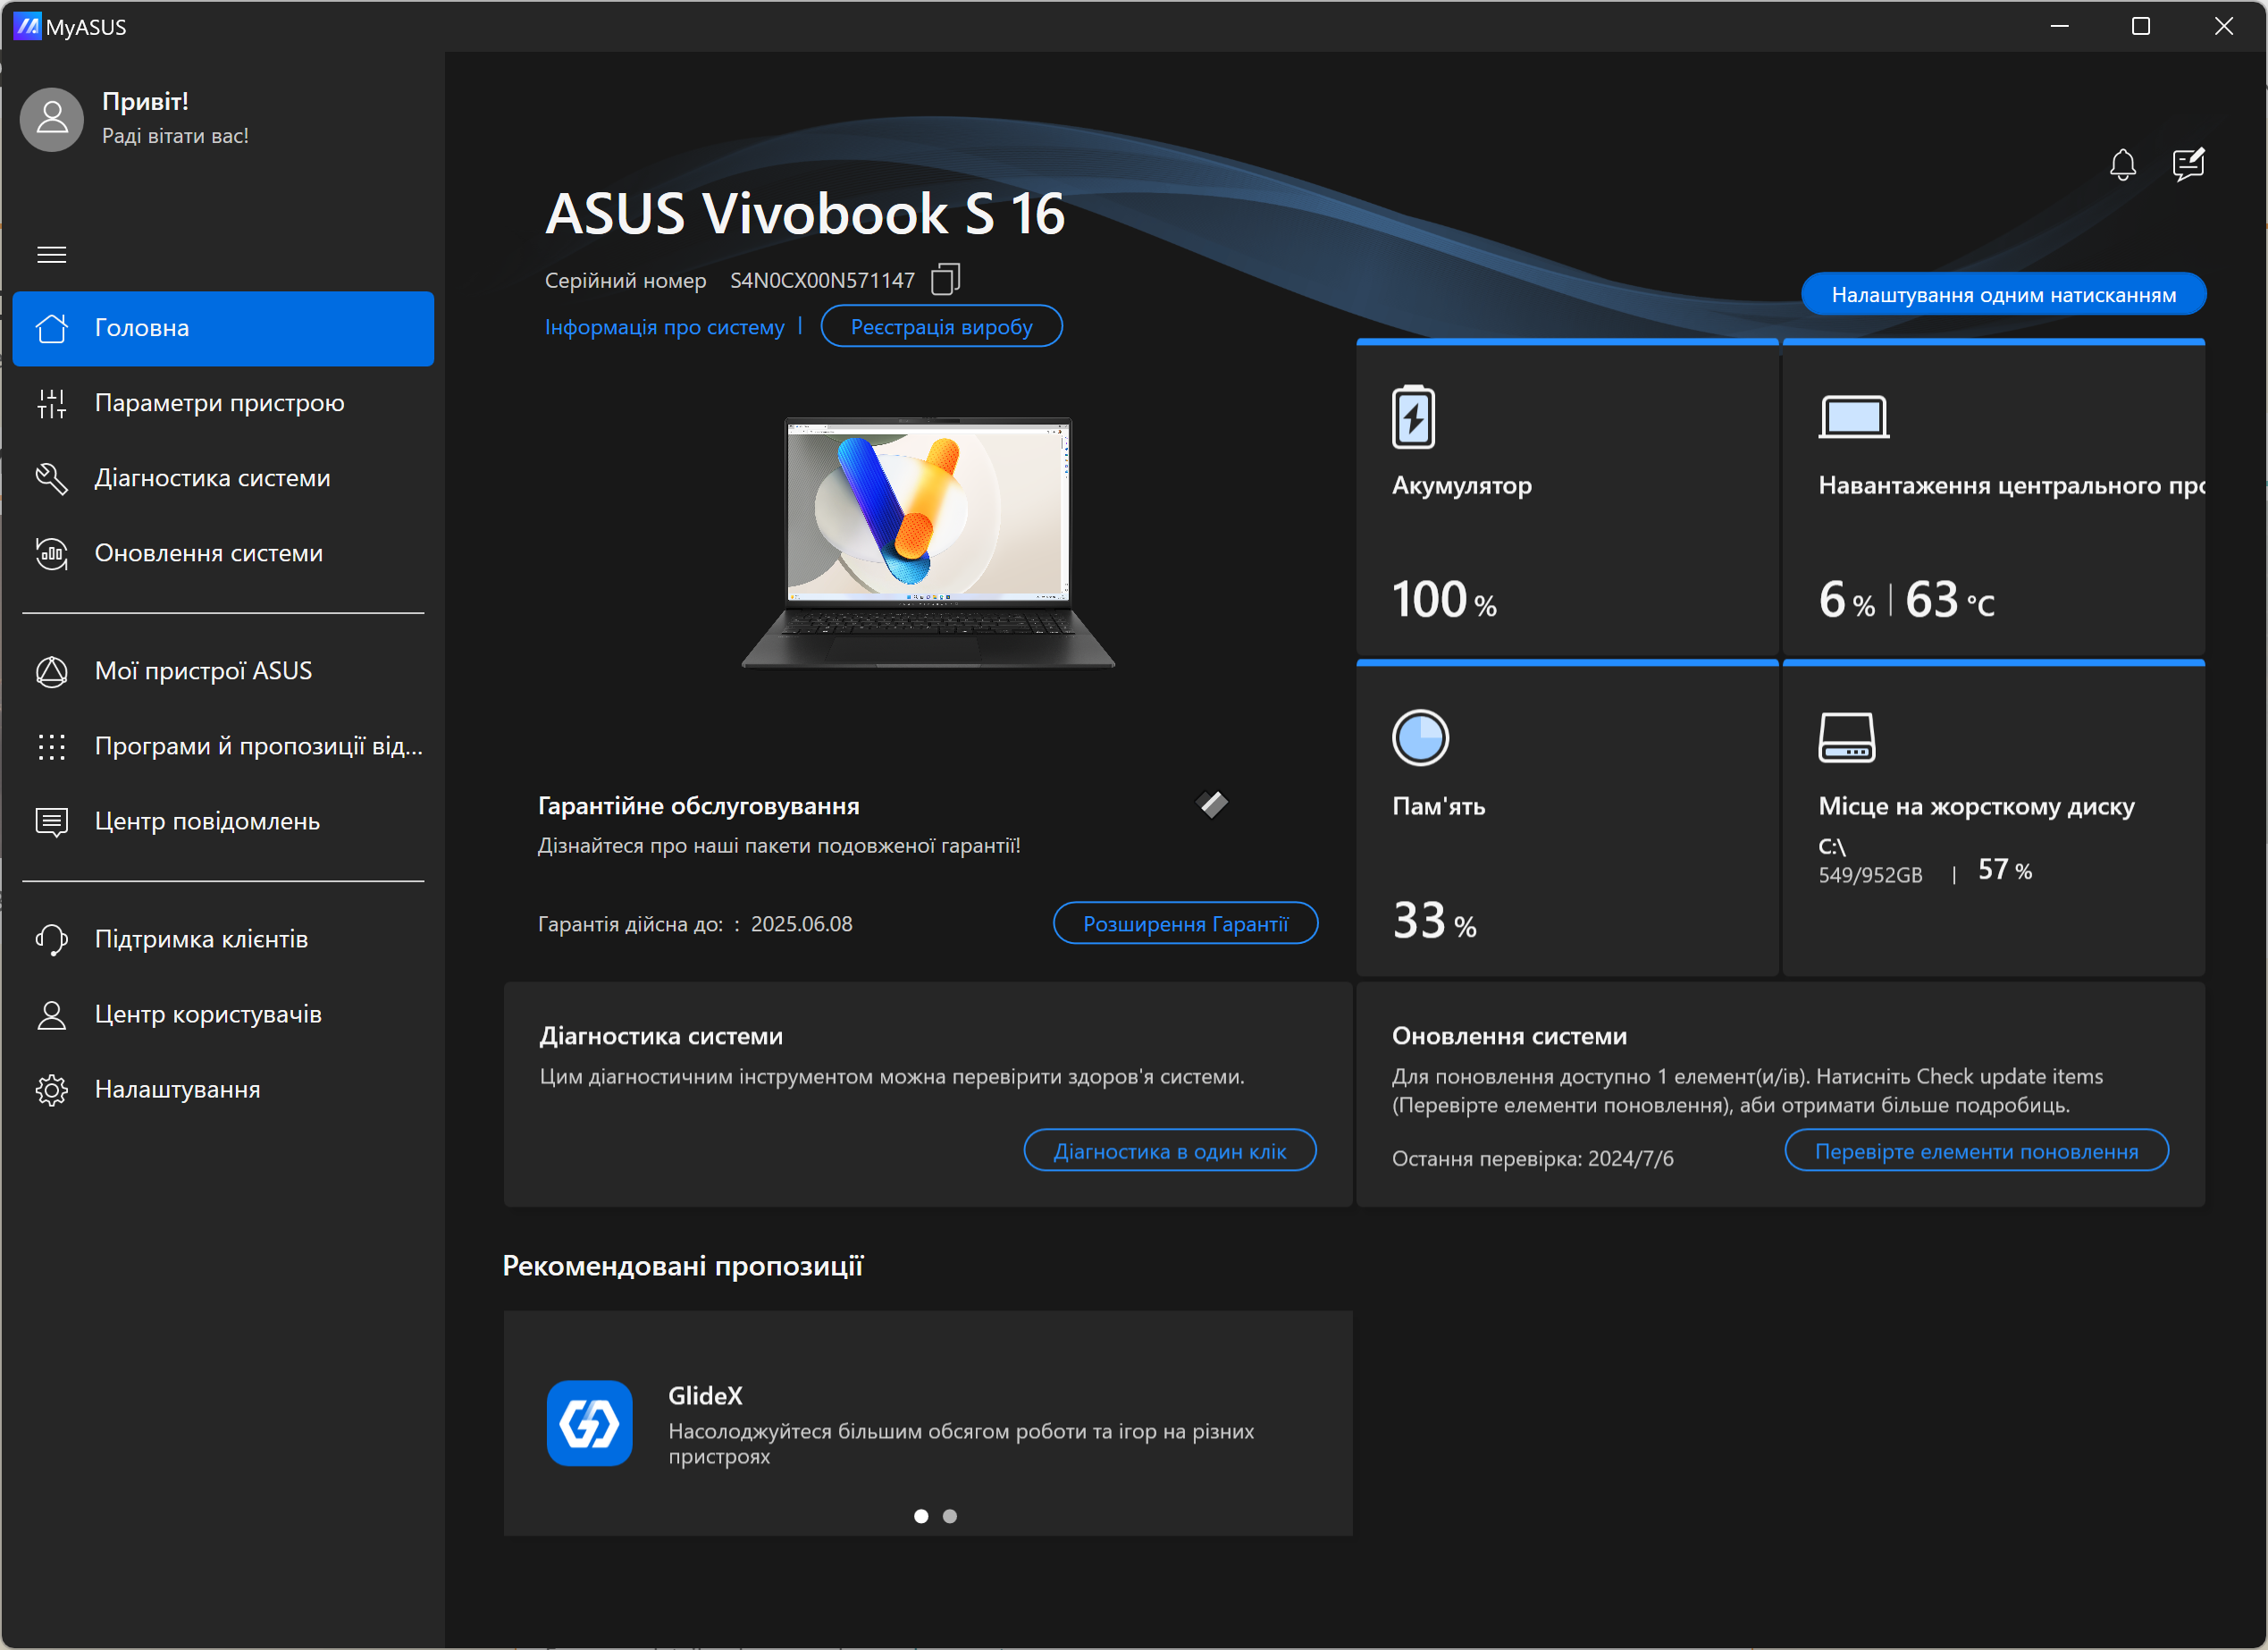Click the GlideX app icon

click(x=589, y=1423)
